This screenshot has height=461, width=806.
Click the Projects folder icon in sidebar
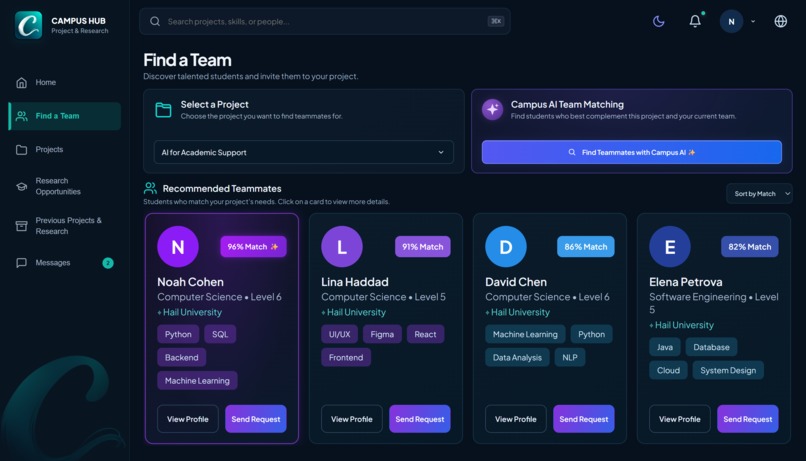click(x=22, y=150)
